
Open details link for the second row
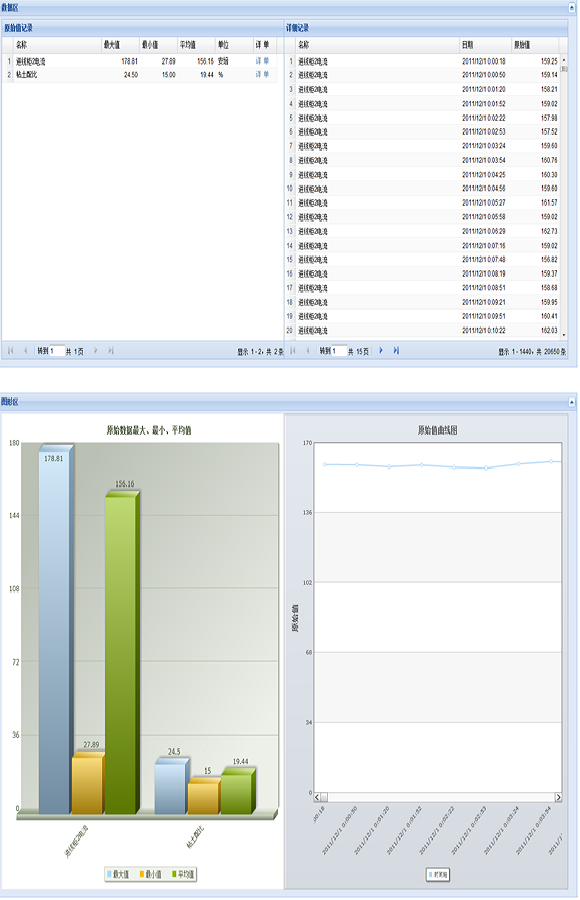click(262, 75)
